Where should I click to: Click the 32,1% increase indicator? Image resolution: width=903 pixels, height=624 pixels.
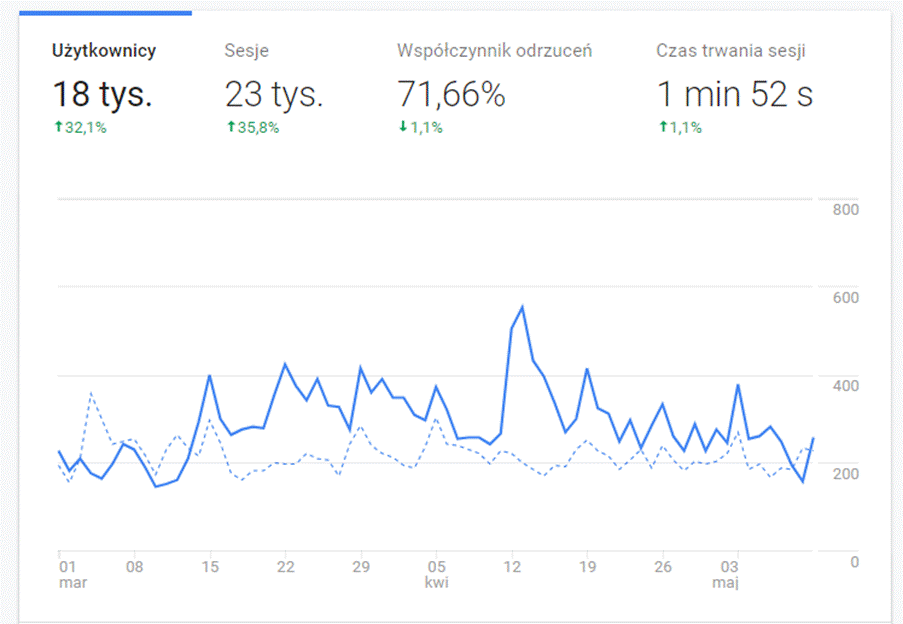81,127
